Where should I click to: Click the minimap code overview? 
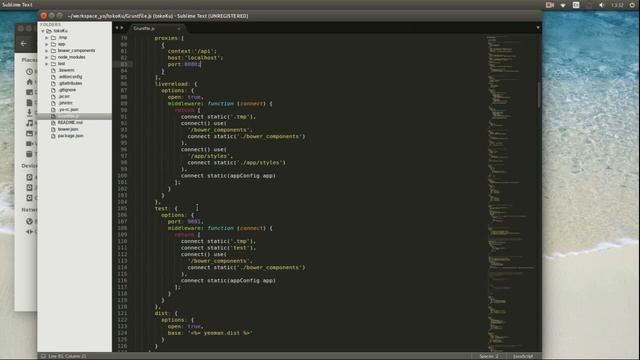(510, 192)
